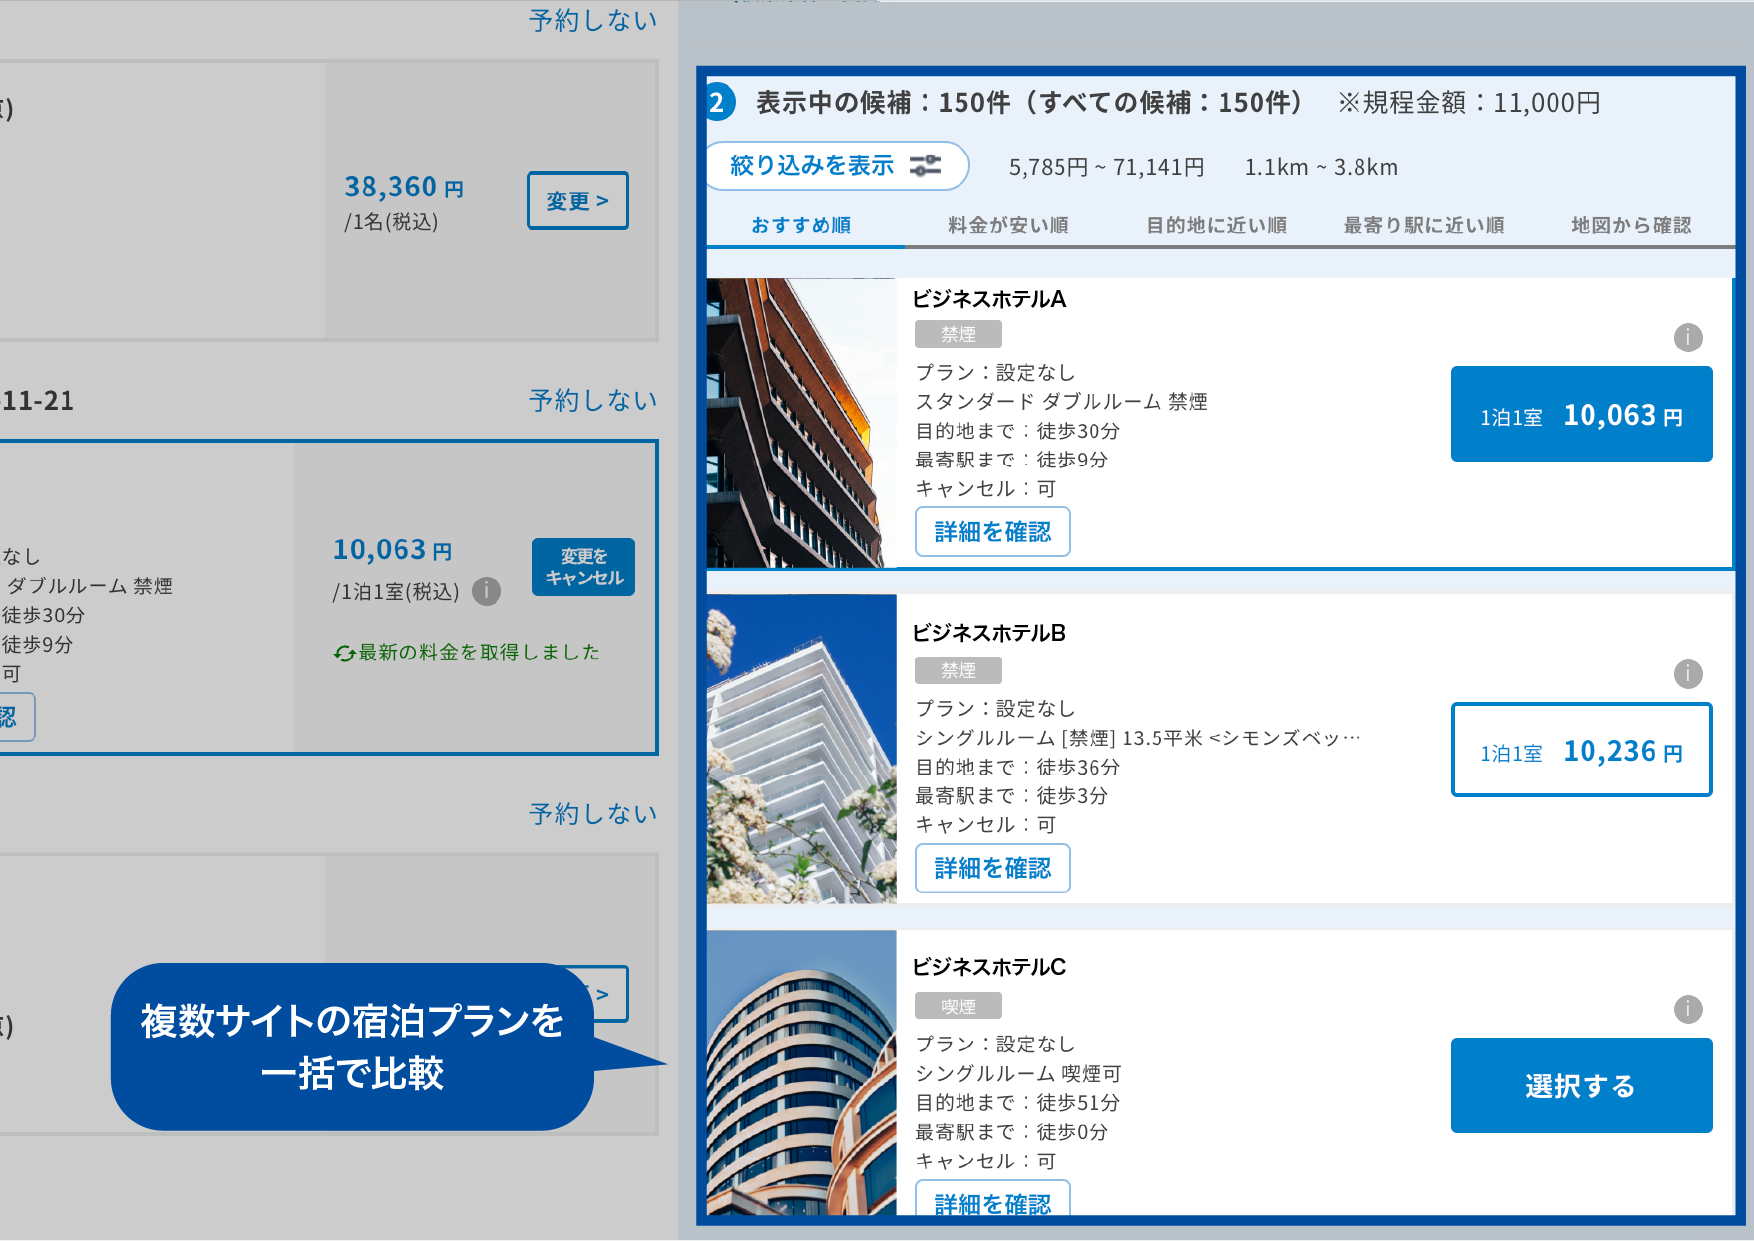This screenshot has width=1754, height=1241.
Task: Click 予約しない link beside 11-21
Action: coord(593,400)
